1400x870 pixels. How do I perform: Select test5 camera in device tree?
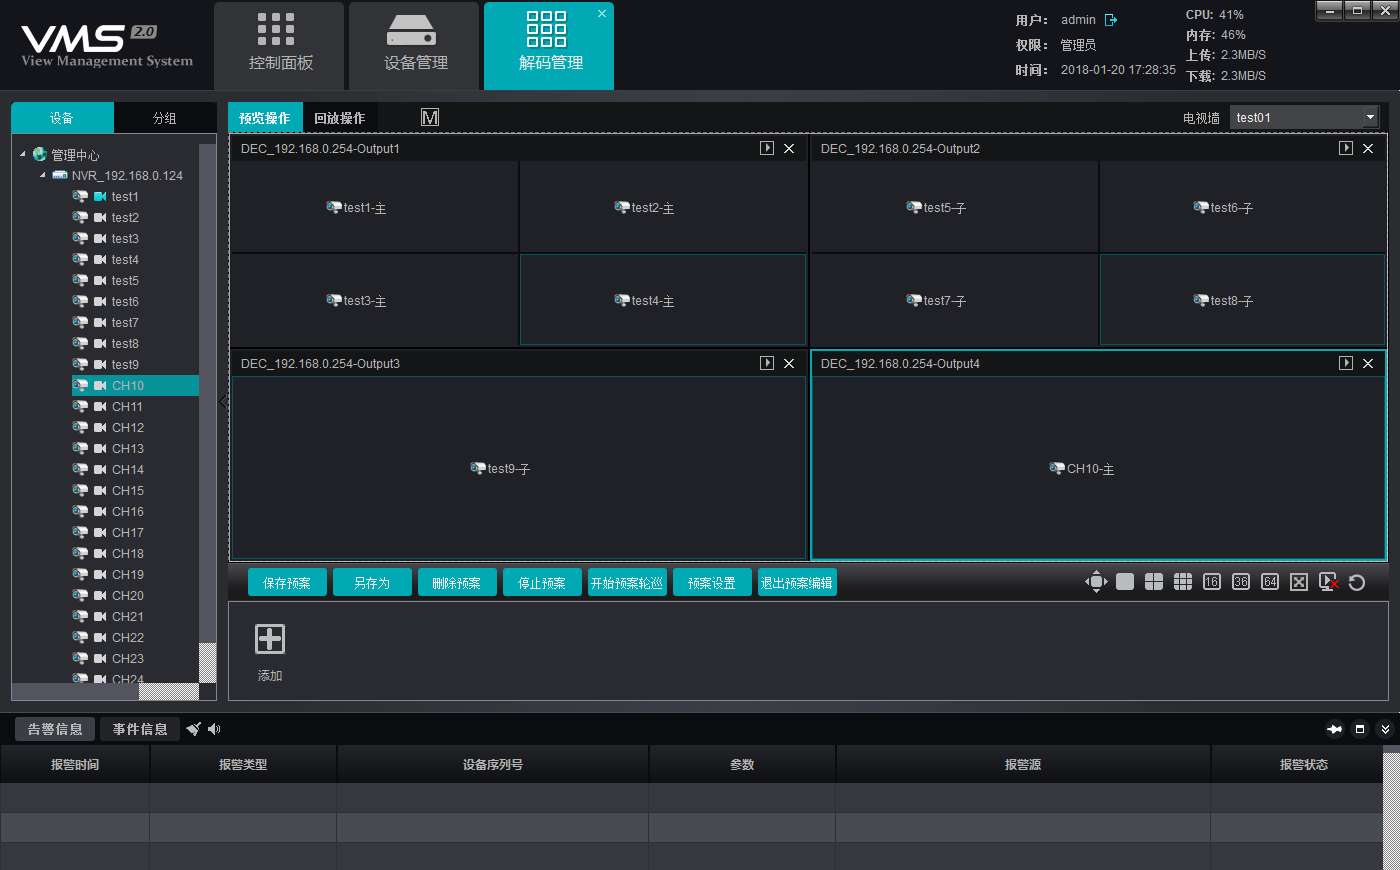125,281
